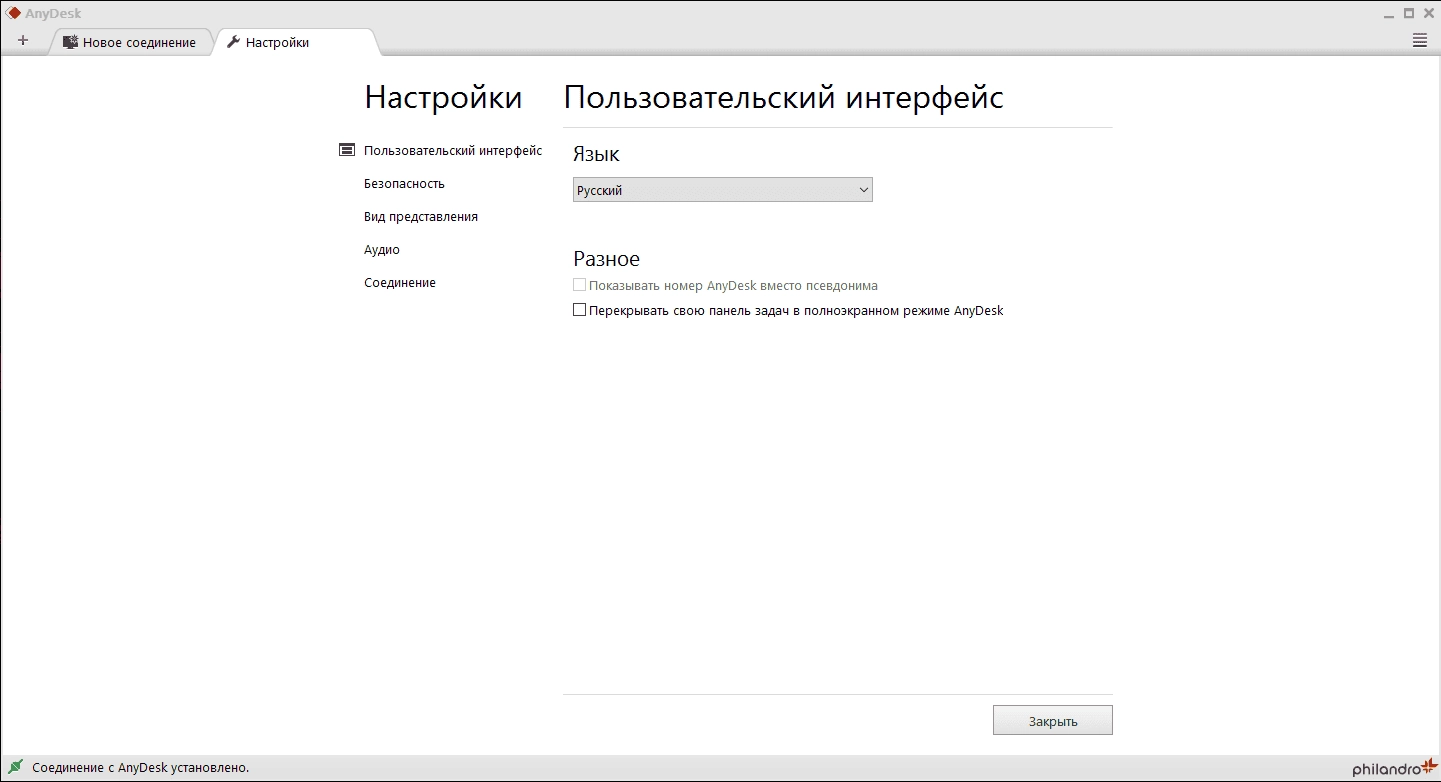Image resolution: width=1441 pixels, height=782 pixels.
Task: Click the Пользовательский интерфейс sidebar icon
Action: coord(347,150)
